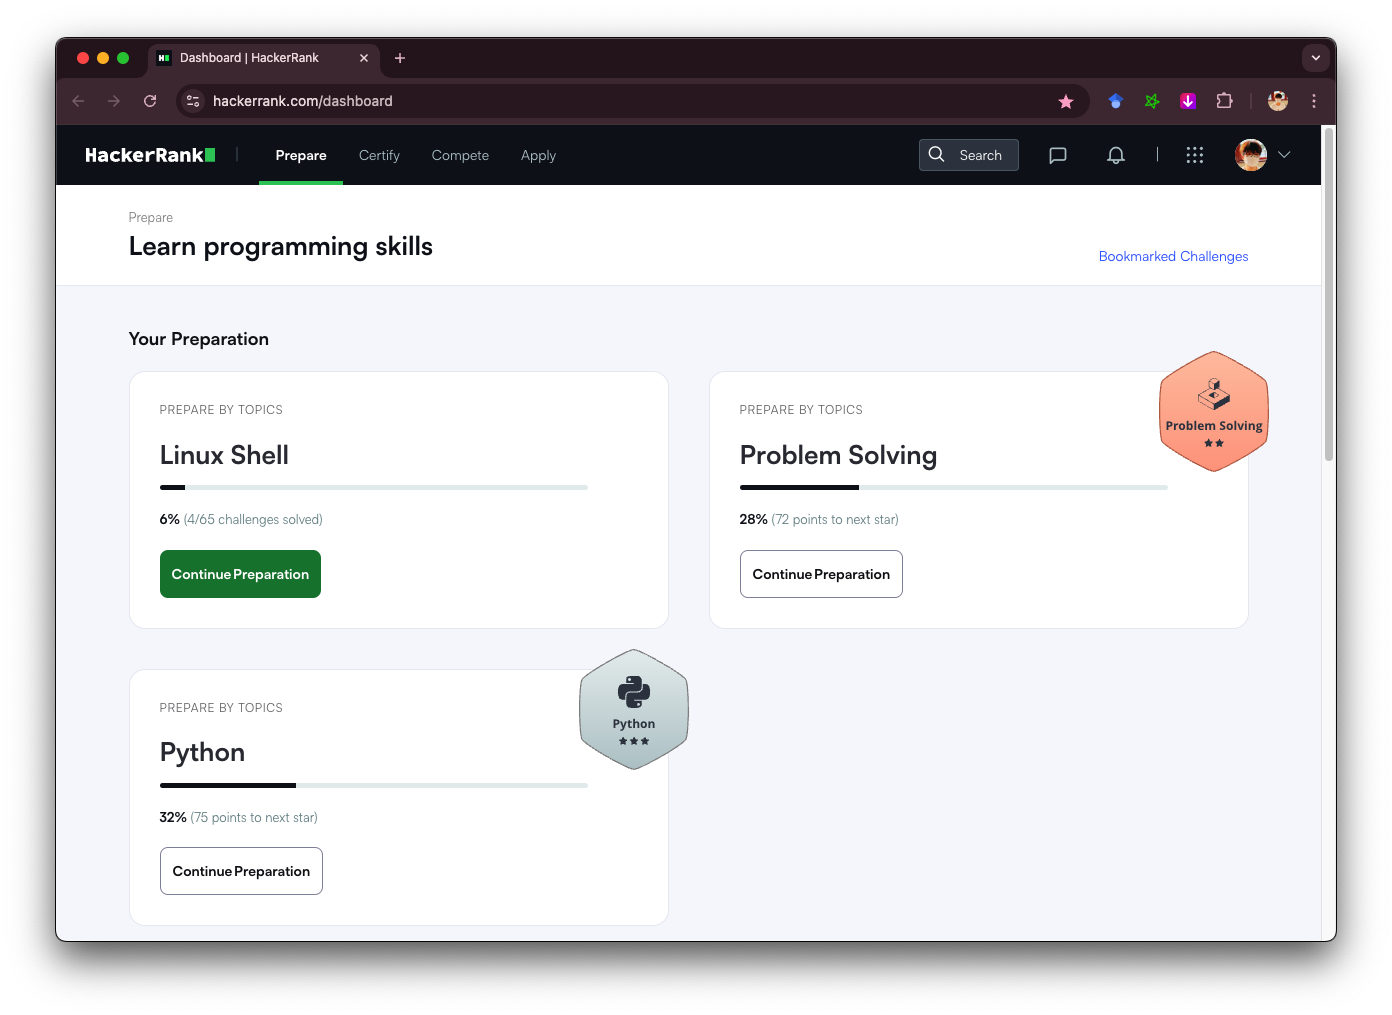The image size is (1392, 1015).
Task: Open a new browser tab
Action: (x=400, y=58)
